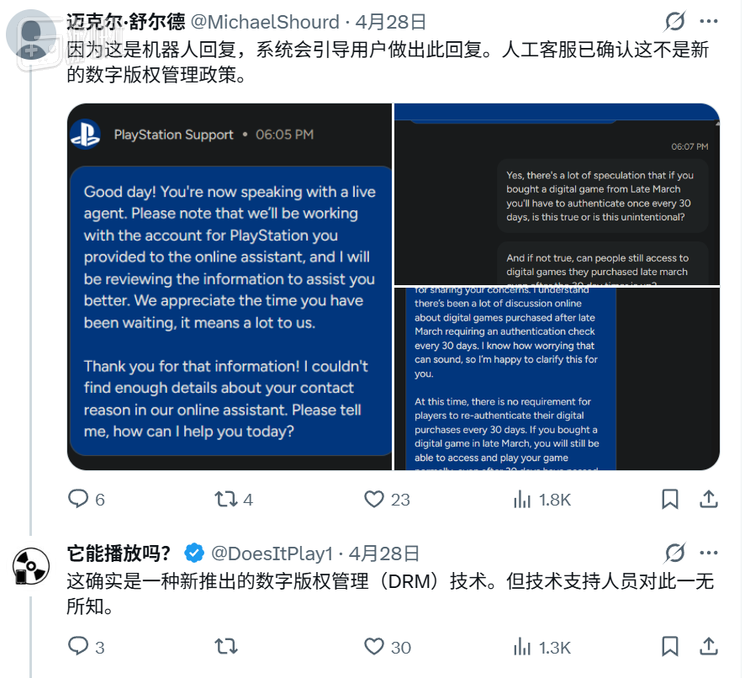Open the PlayStation Support live agent screenshot

click(230, 287)
